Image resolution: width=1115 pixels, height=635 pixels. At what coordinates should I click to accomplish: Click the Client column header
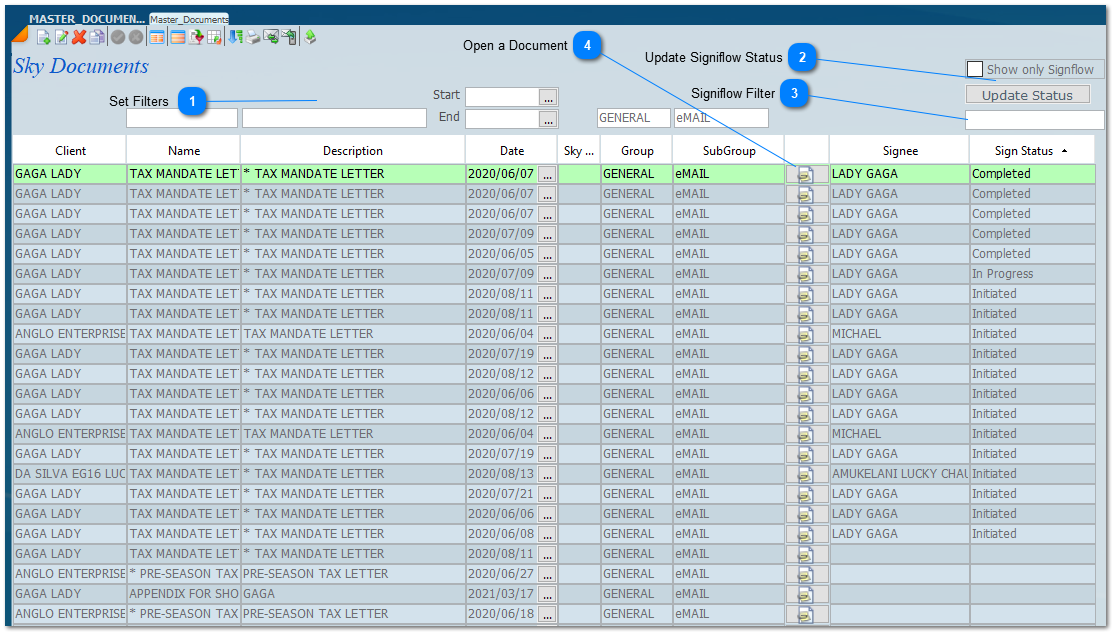coord(70,151)
